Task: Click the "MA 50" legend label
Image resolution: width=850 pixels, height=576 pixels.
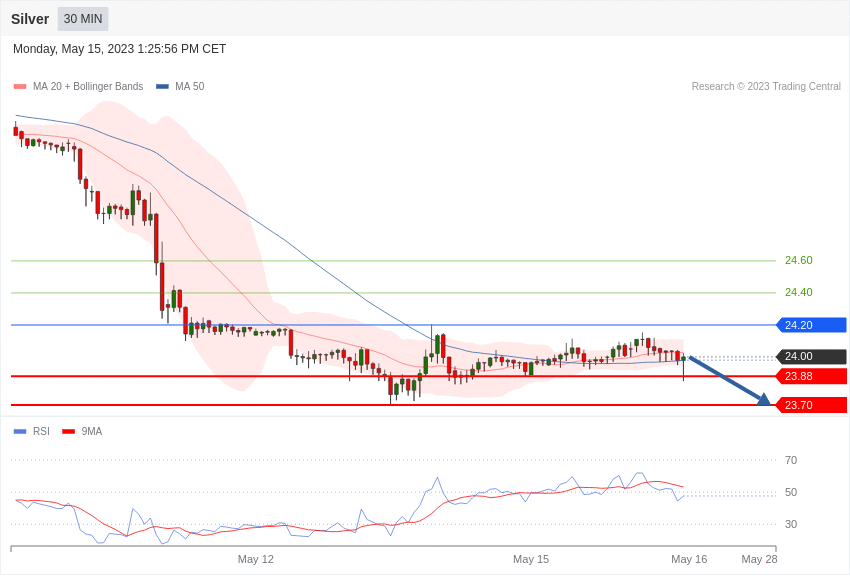Action: click(x=190, y=87)
